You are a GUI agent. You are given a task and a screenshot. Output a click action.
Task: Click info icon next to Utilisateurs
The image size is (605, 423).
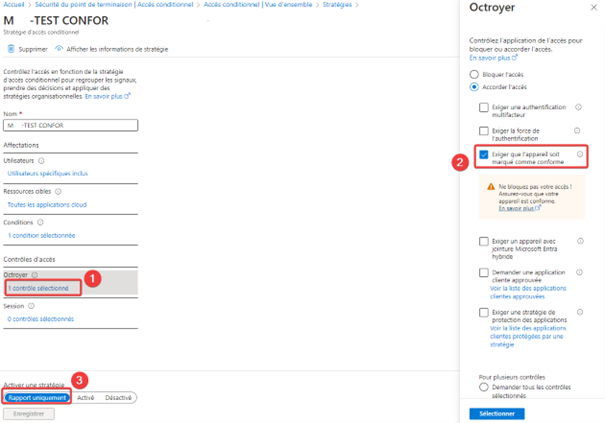tap(40, 160)
